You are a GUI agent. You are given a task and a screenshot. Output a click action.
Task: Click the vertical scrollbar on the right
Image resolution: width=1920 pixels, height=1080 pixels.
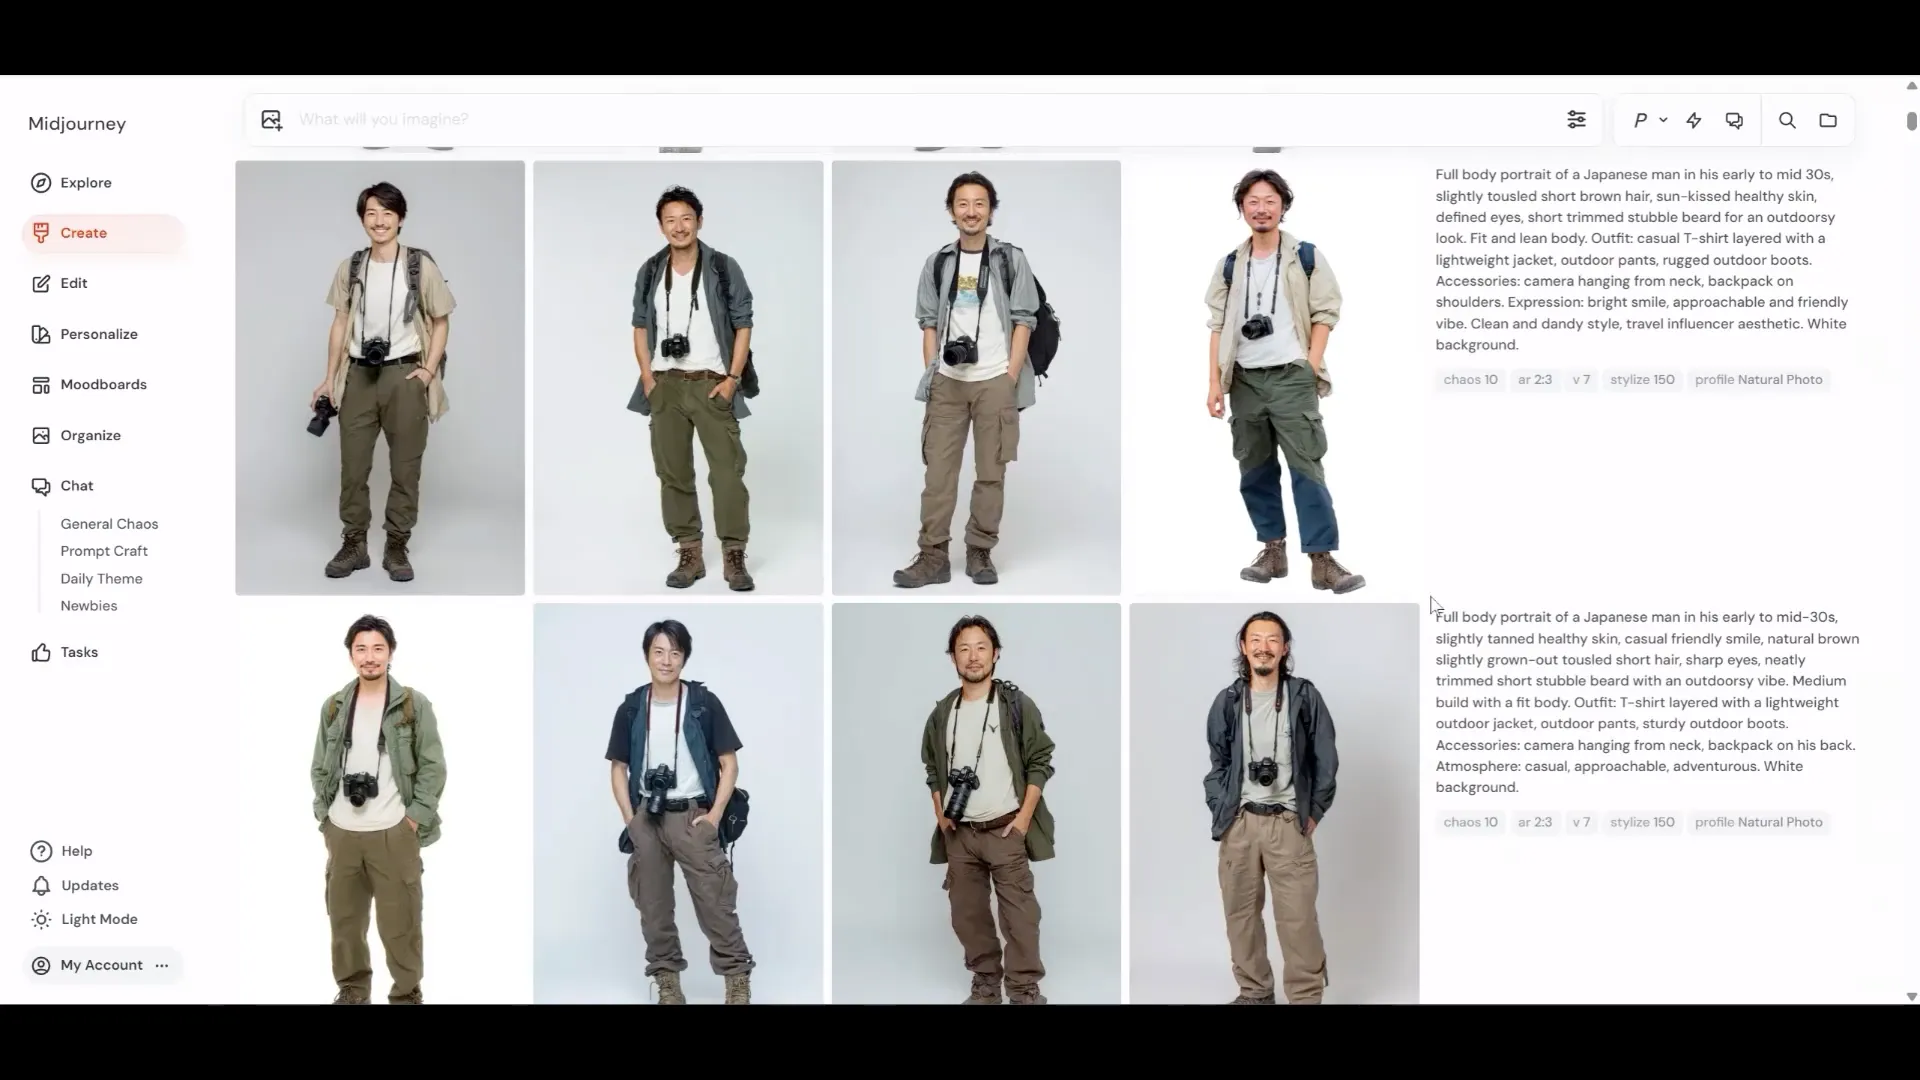[1911, 122]
